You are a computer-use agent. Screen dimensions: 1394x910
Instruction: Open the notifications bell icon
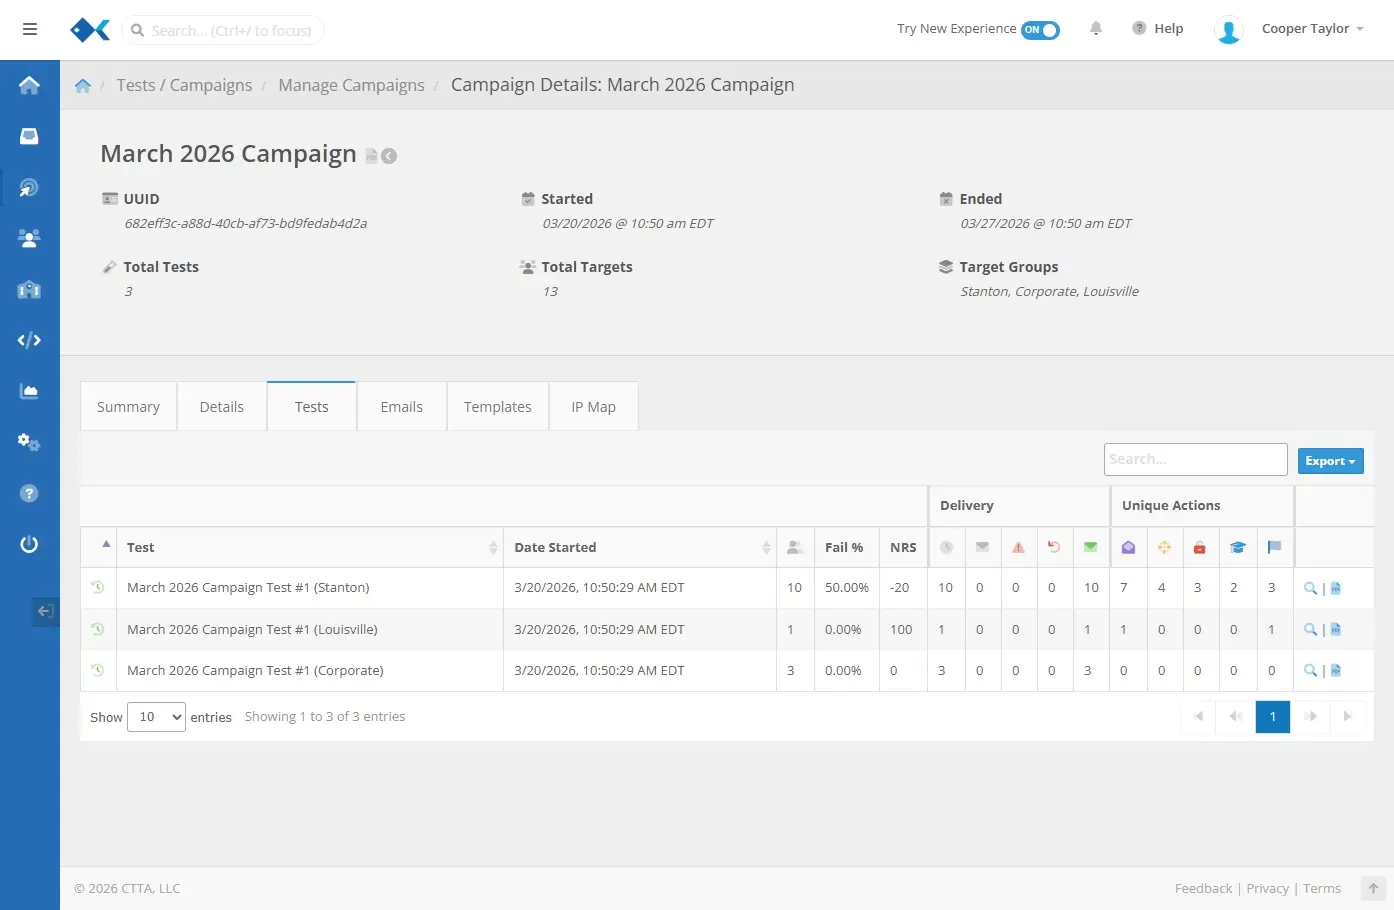point(1096,29)
